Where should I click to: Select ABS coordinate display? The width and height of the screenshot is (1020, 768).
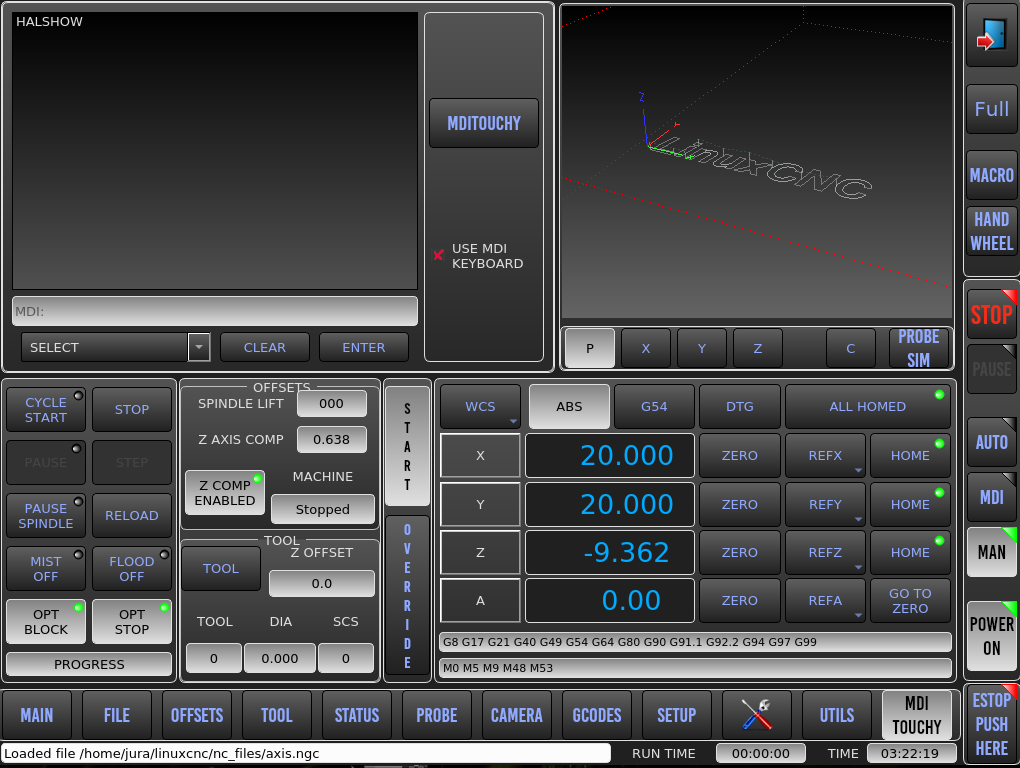click(569, 406)
